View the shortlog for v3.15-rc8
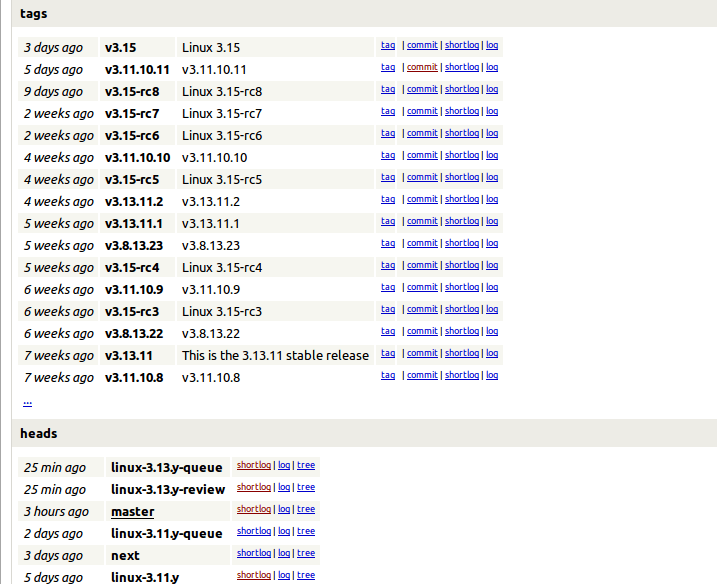Image resolution: width=717 pixels, height=584 pixels. pos(462,89)
